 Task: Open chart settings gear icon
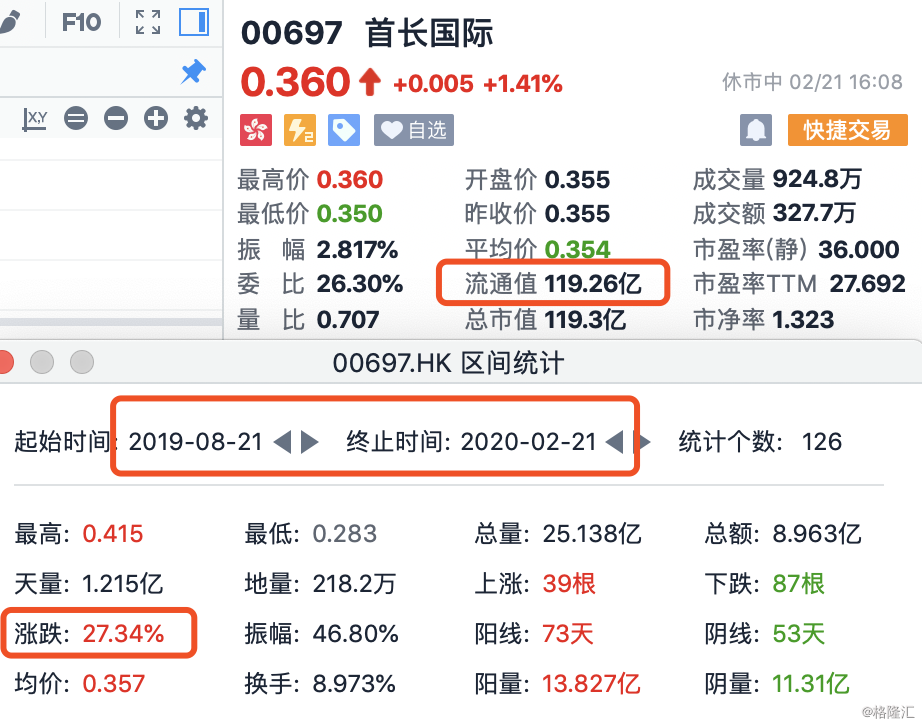(x=196, y=118)
